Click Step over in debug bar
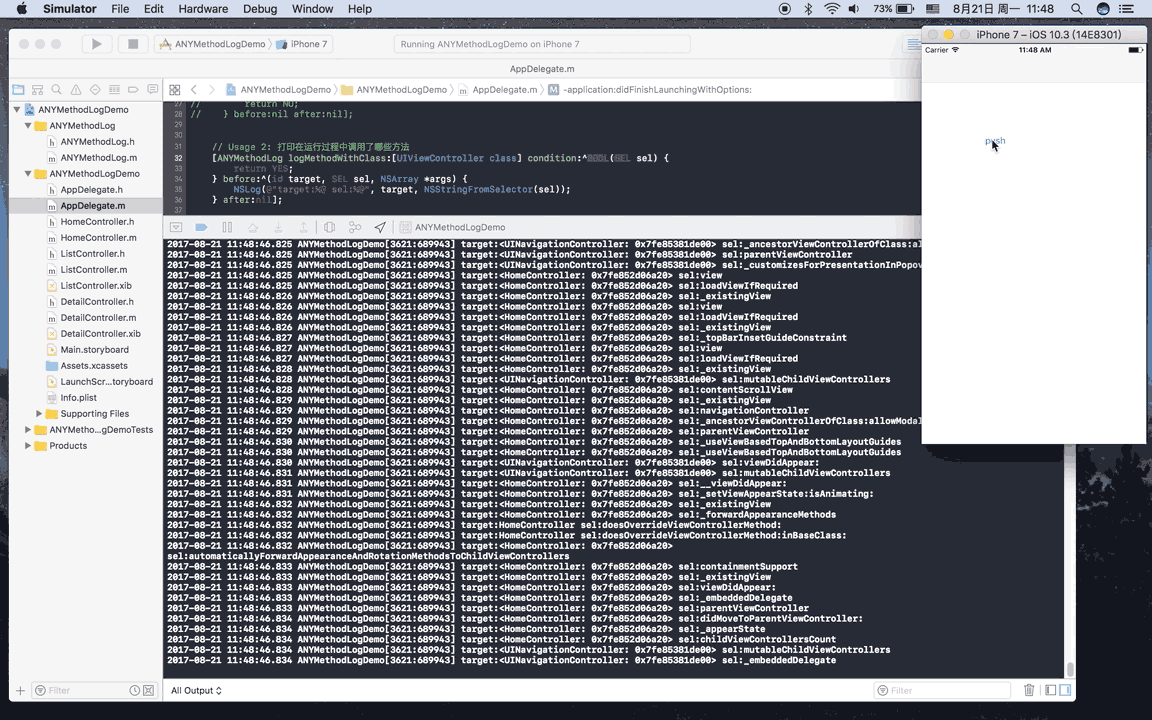 pos(253,227)
